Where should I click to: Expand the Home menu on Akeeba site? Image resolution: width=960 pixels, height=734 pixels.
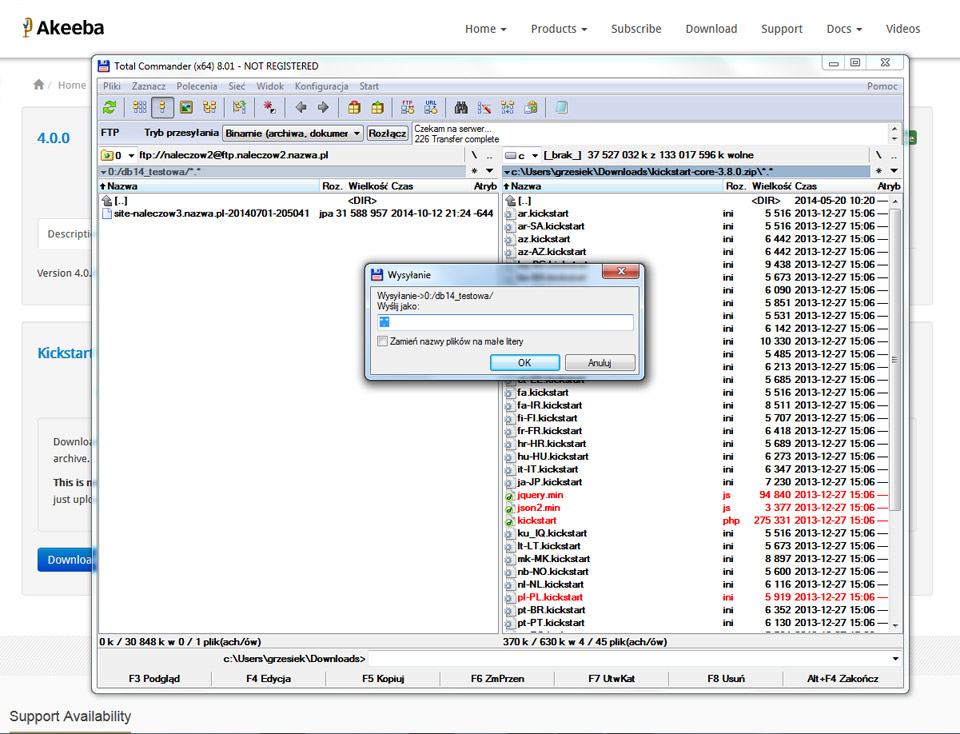(x=486, y=29)
